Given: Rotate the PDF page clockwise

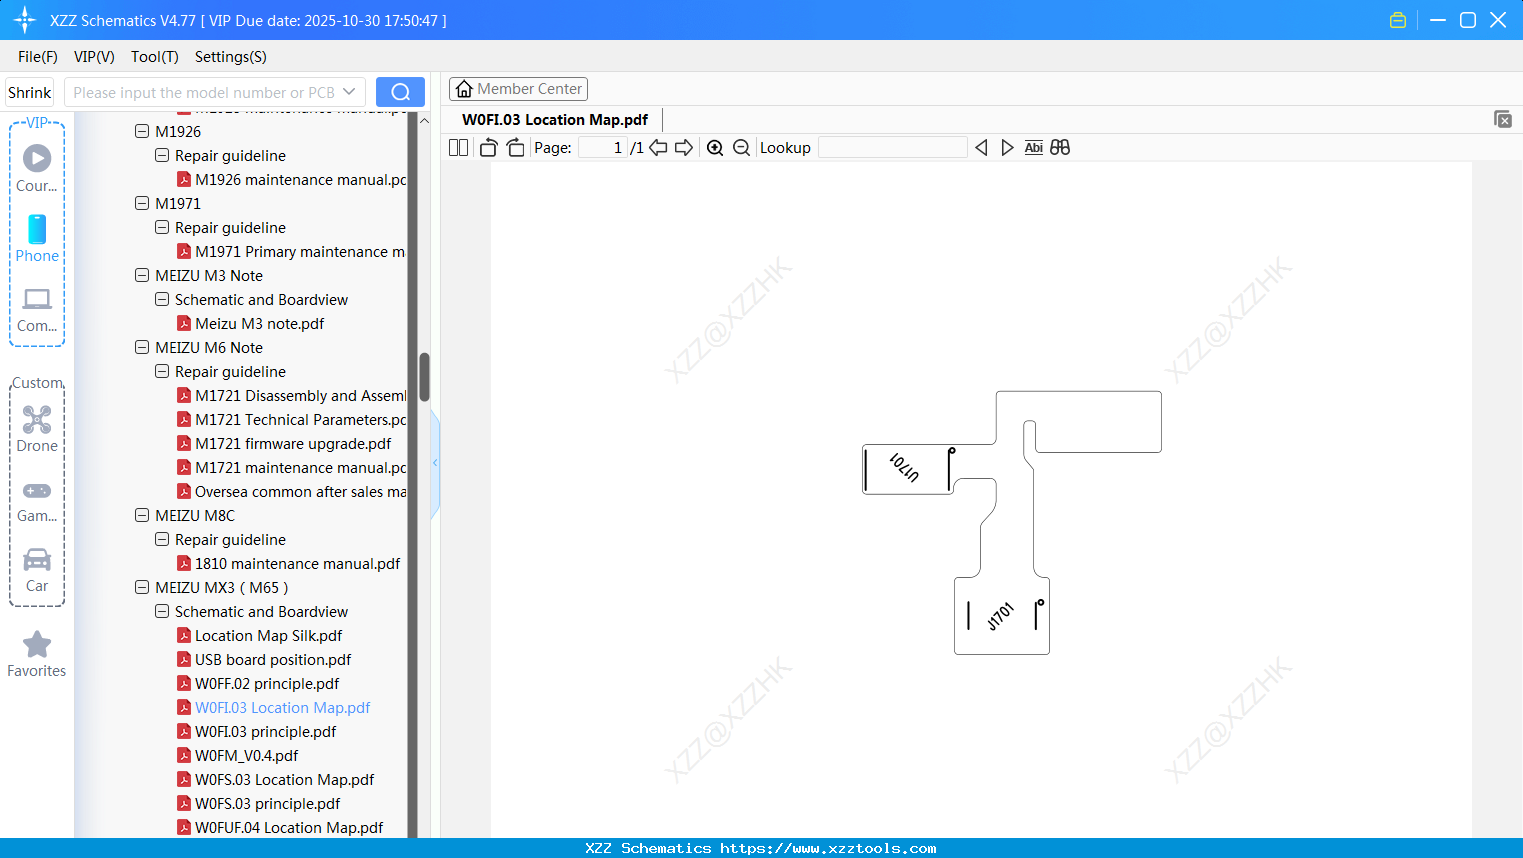Looking at the screenshot, I should (515, 147).
